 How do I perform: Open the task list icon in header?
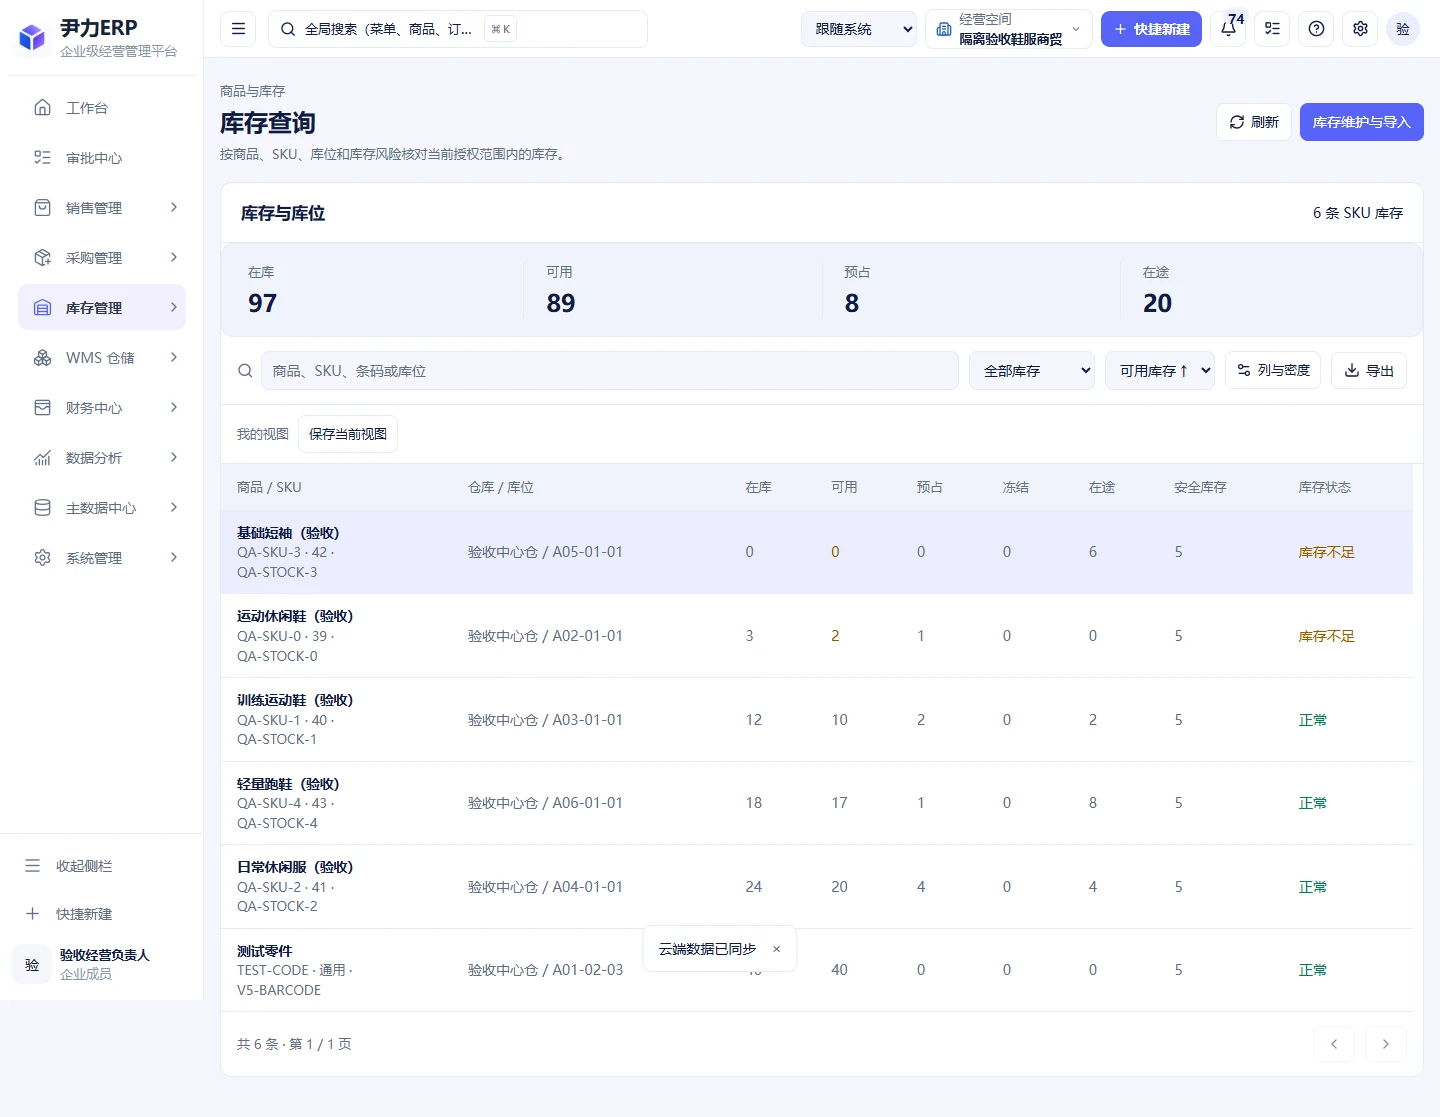click(1272, 29)
